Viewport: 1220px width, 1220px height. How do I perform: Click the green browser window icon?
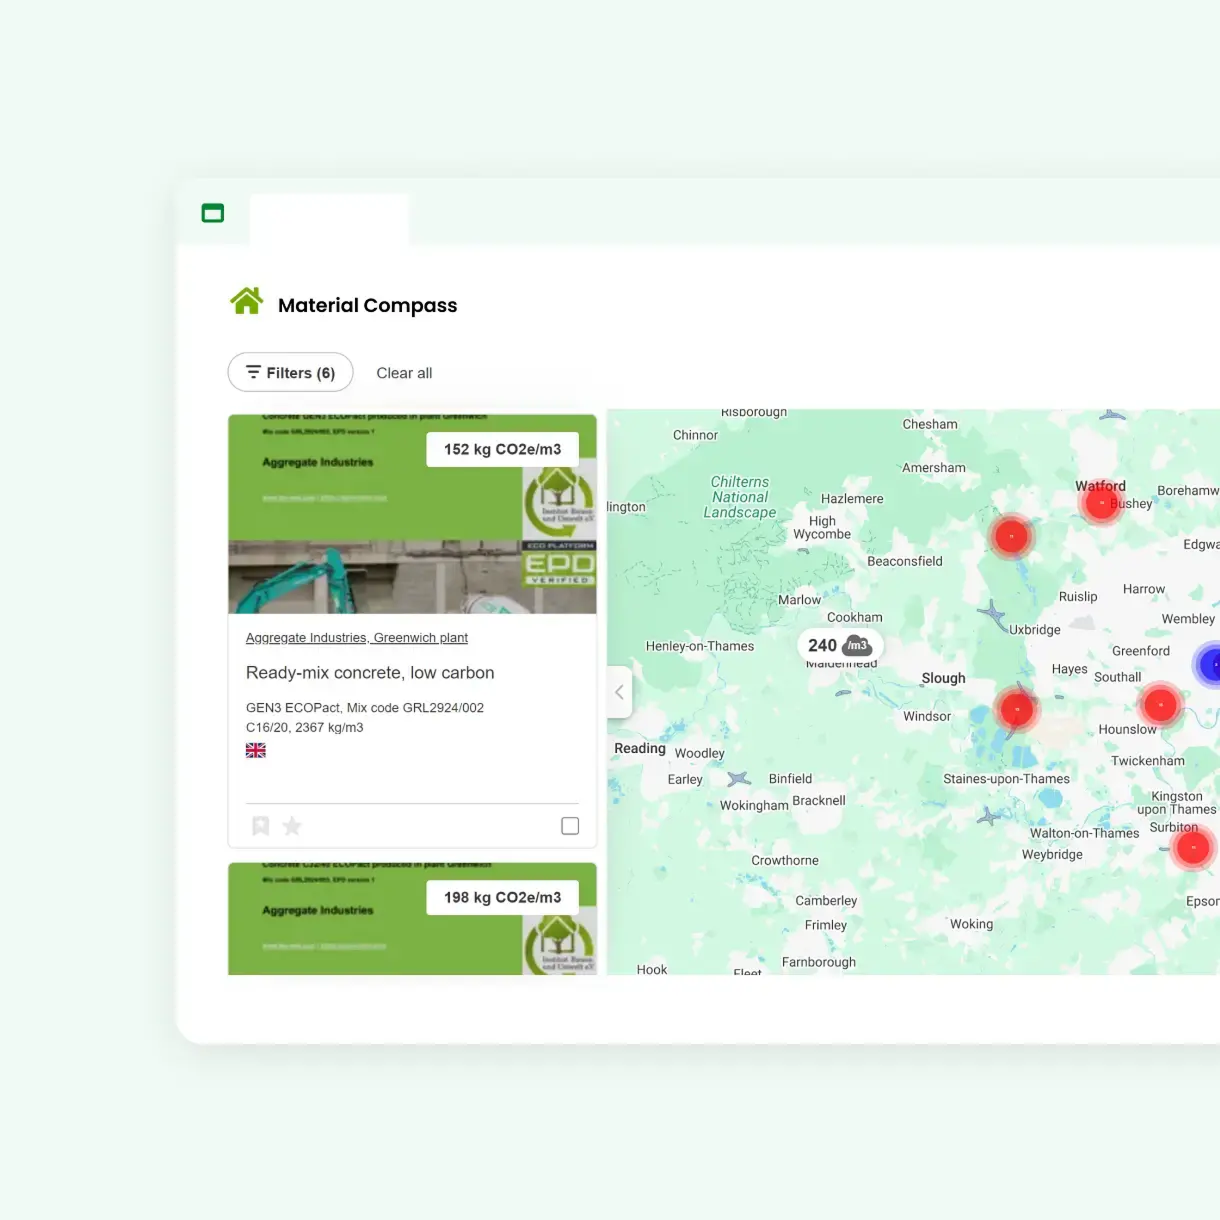point(213,213)
